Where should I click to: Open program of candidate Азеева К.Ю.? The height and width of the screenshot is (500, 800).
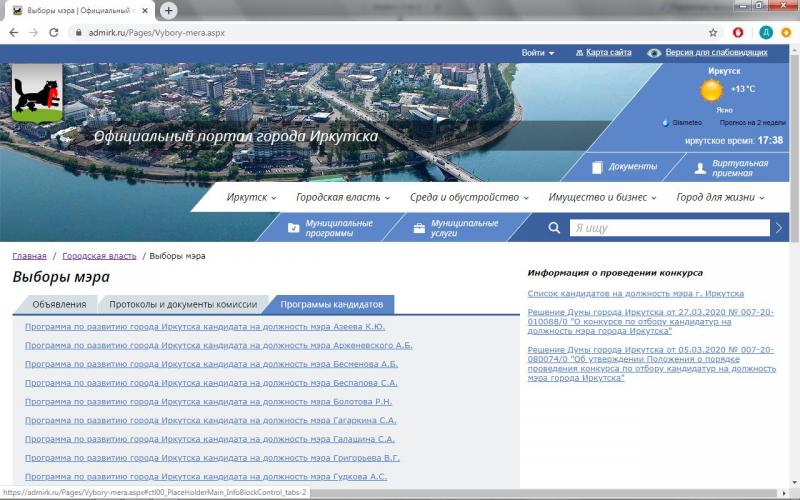(205, 327)
